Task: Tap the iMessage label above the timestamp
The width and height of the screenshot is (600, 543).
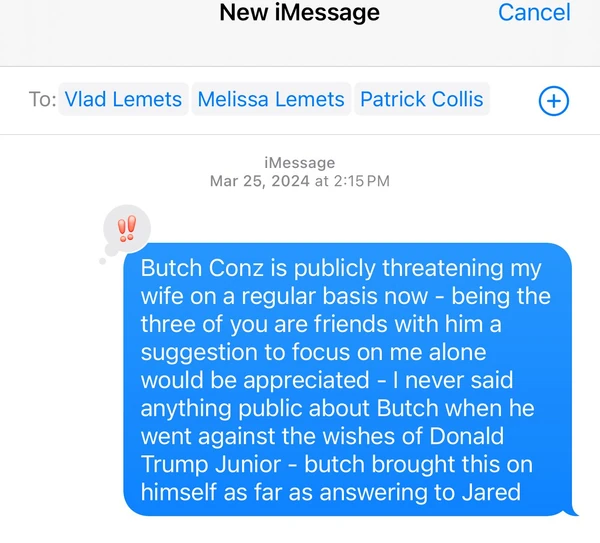Action: (300, 163)
